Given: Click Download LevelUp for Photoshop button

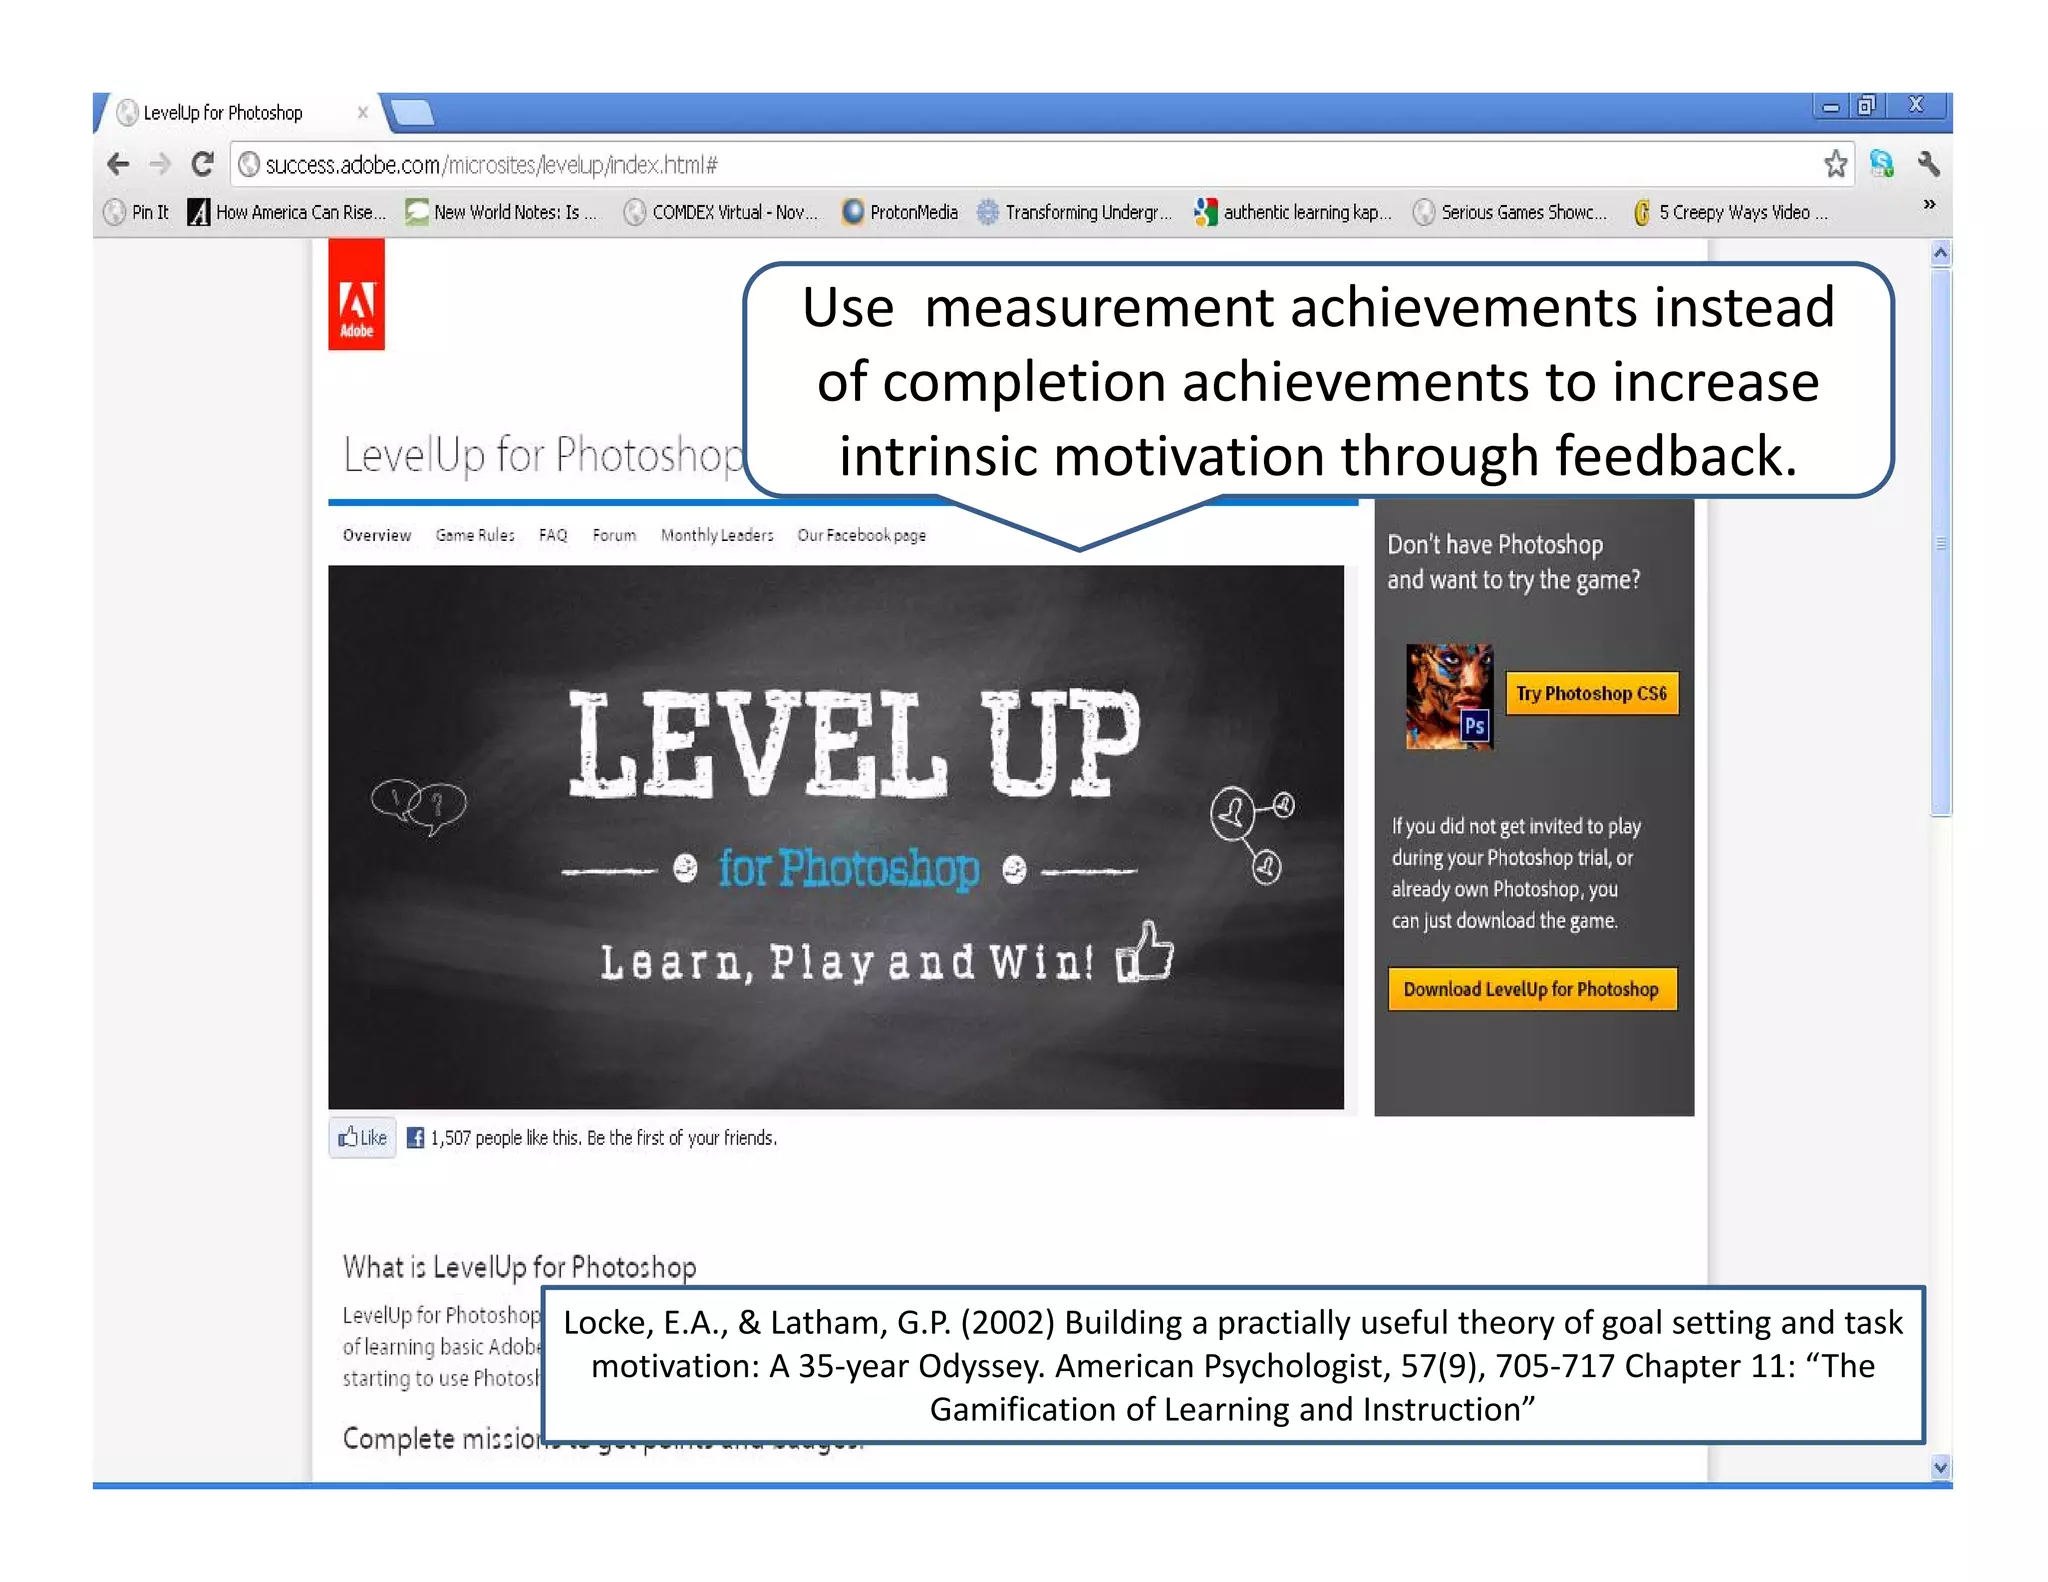Looking at the screenshot, I should pyautogui.click(x=1531, y=989).
